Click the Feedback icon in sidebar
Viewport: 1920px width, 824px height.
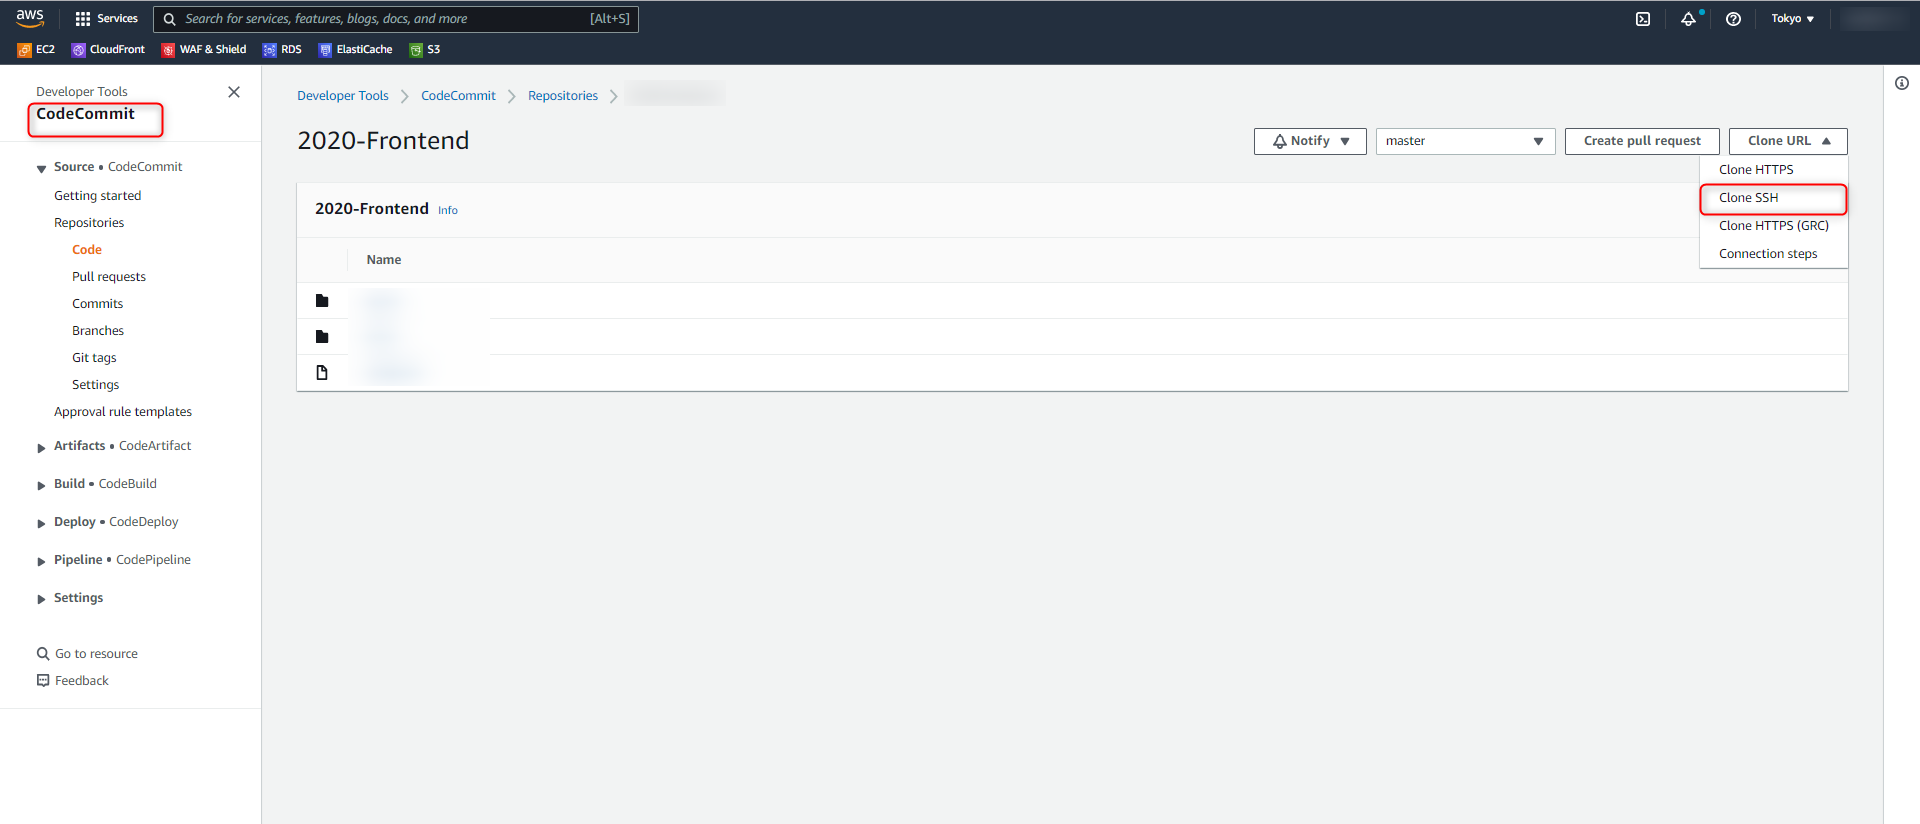pyautogui.click(x=43, y=681)
